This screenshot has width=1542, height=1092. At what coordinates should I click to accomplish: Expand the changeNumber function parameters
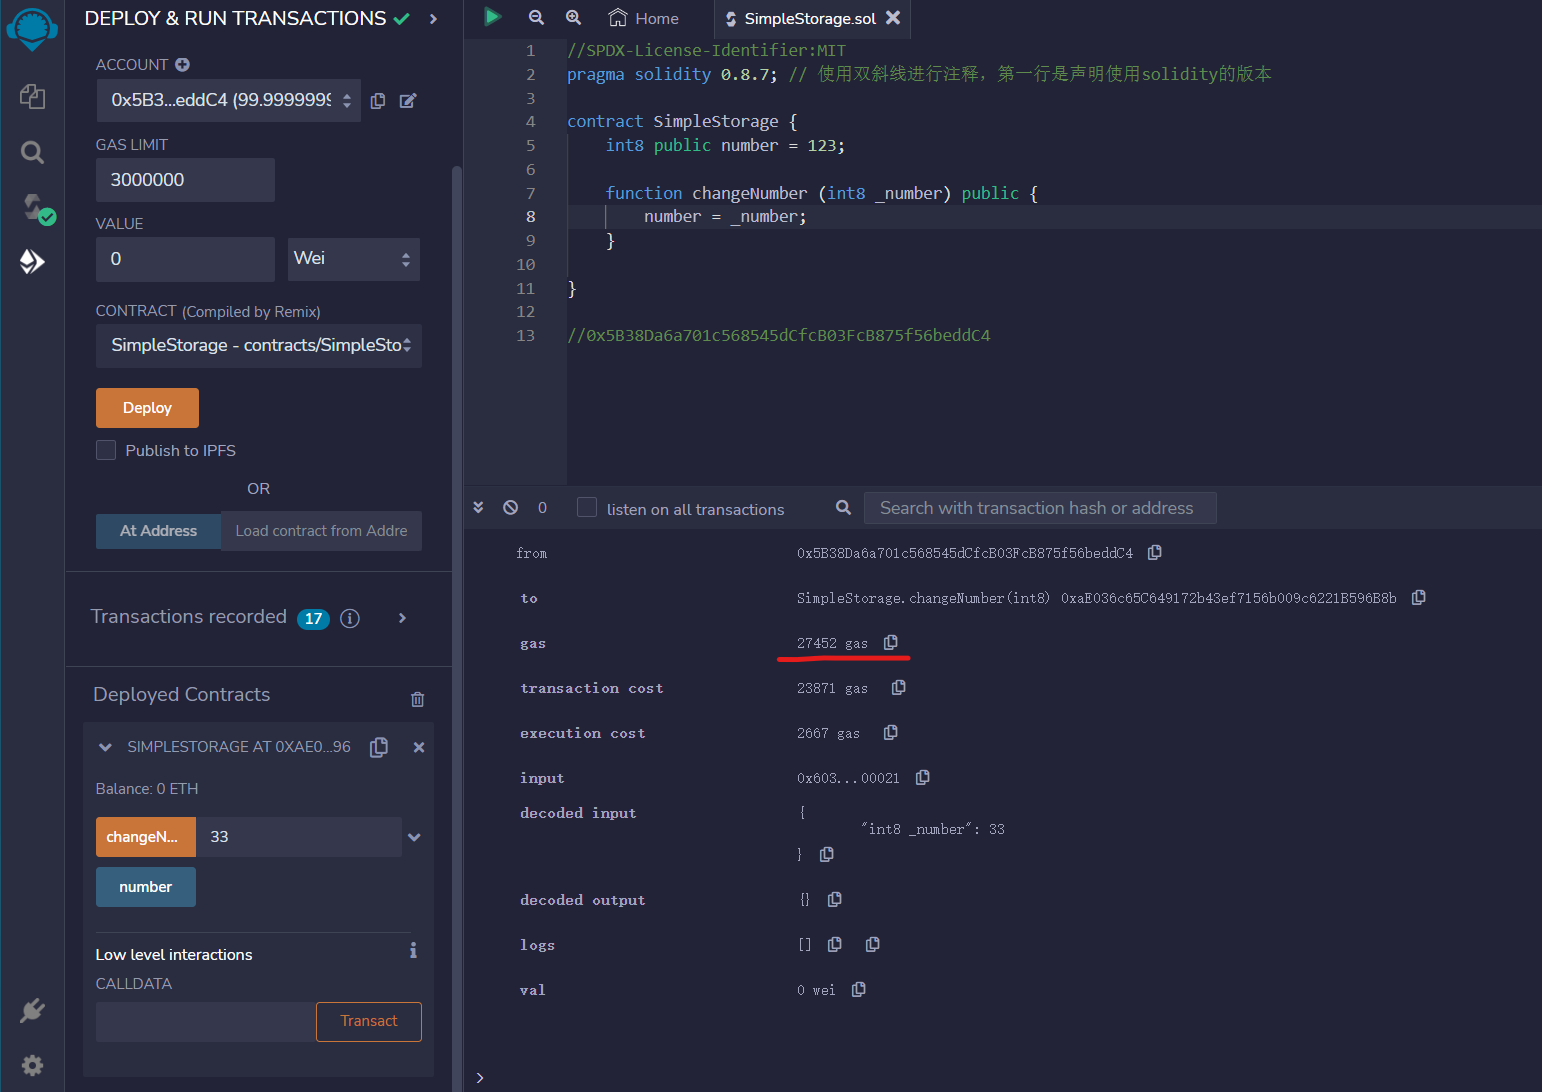click(x=414, y=837)
